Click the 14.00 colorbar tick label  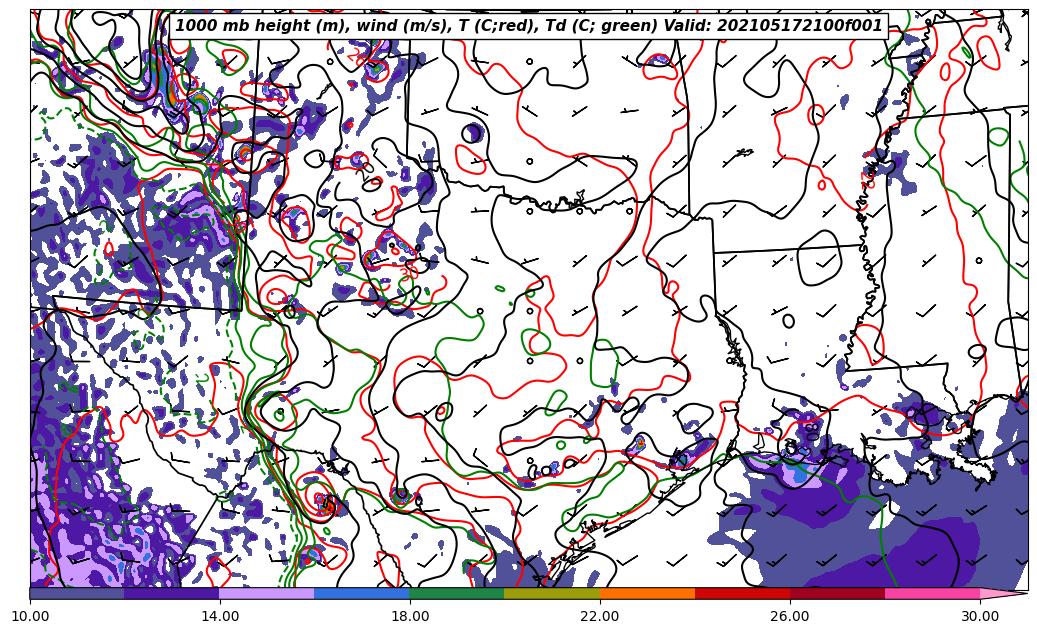coord(220,616)
